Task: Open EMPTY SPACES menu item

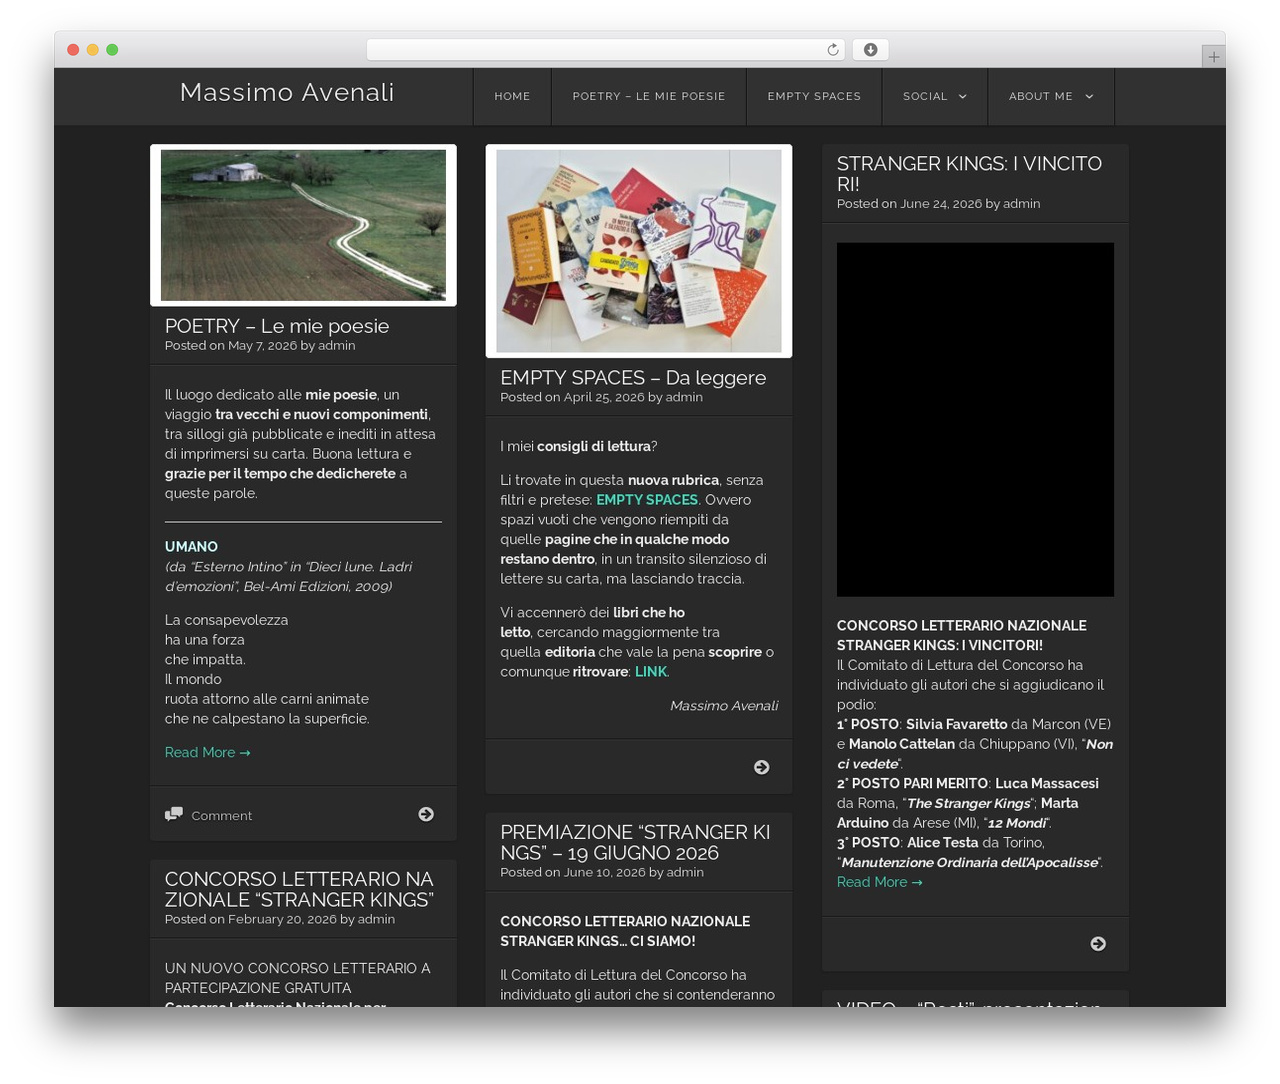Action: (x=814, y=96)
